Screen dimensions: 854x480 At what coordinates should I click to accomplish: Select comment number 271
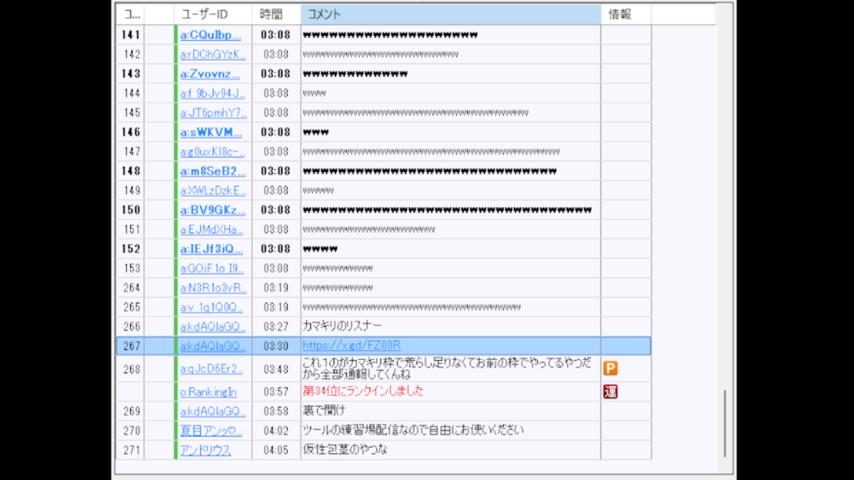[131, 450]
